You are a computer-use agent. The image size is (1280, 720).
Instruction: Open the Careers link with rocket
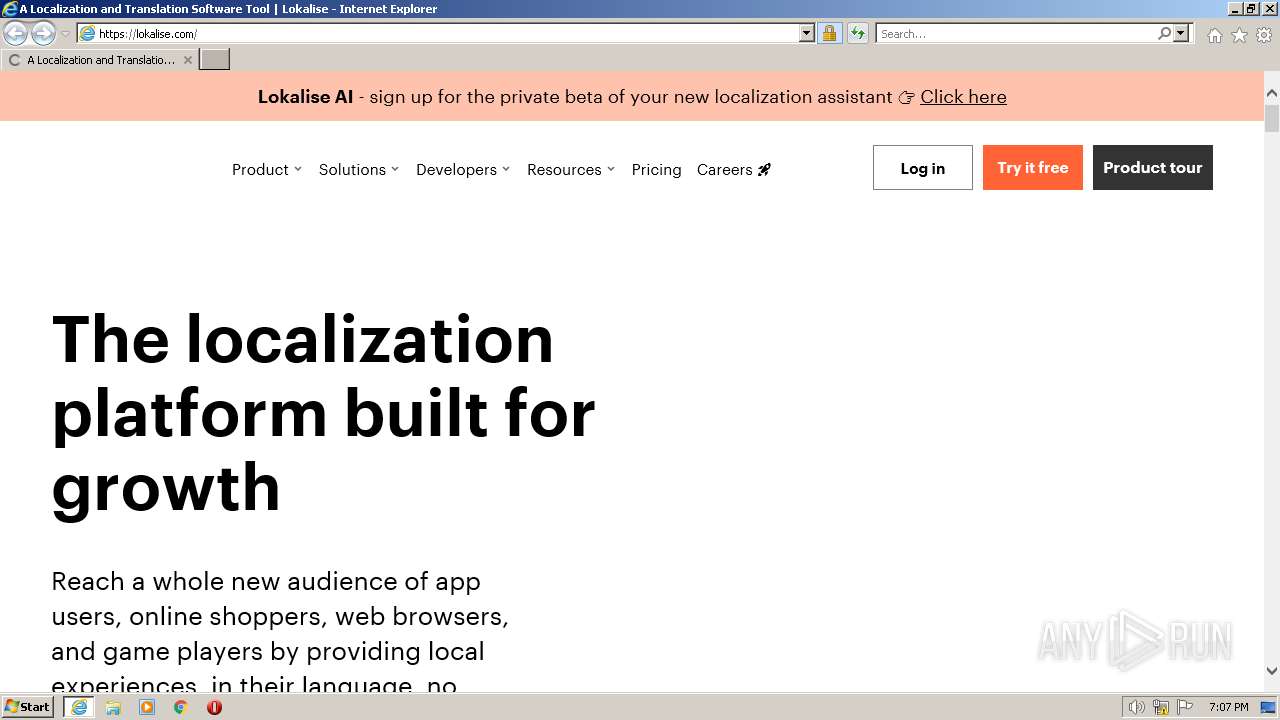click(734, 170)
